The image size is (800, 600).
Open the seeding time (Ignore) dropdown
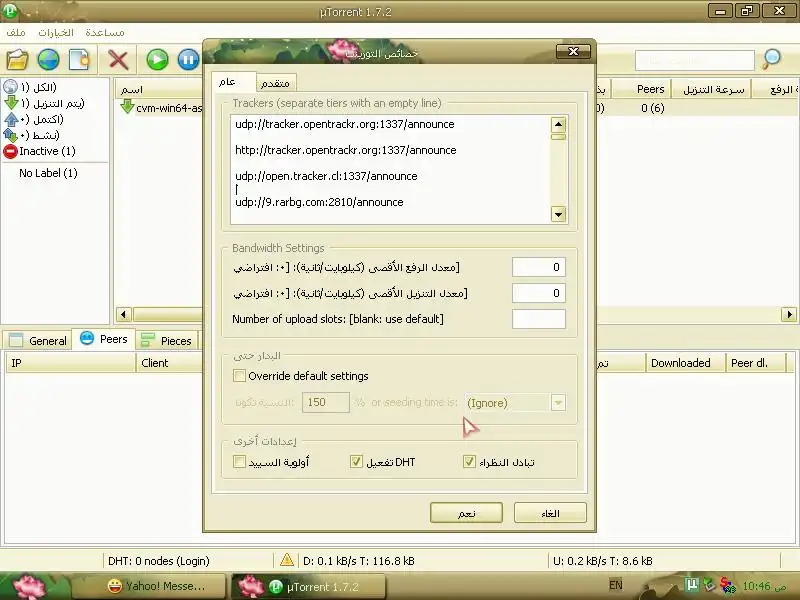pyautogui.click(x=558, y=403)
